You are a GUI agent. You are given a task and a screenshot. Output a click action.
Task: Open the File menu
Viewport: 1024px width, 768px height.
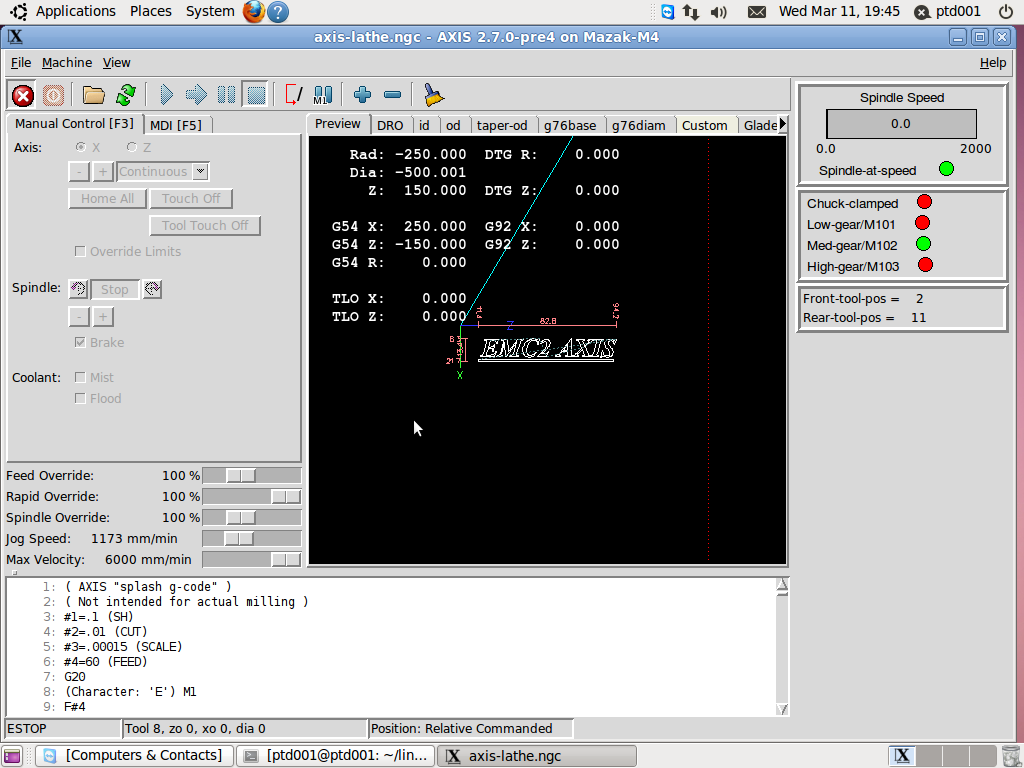(x=21, y=63)
